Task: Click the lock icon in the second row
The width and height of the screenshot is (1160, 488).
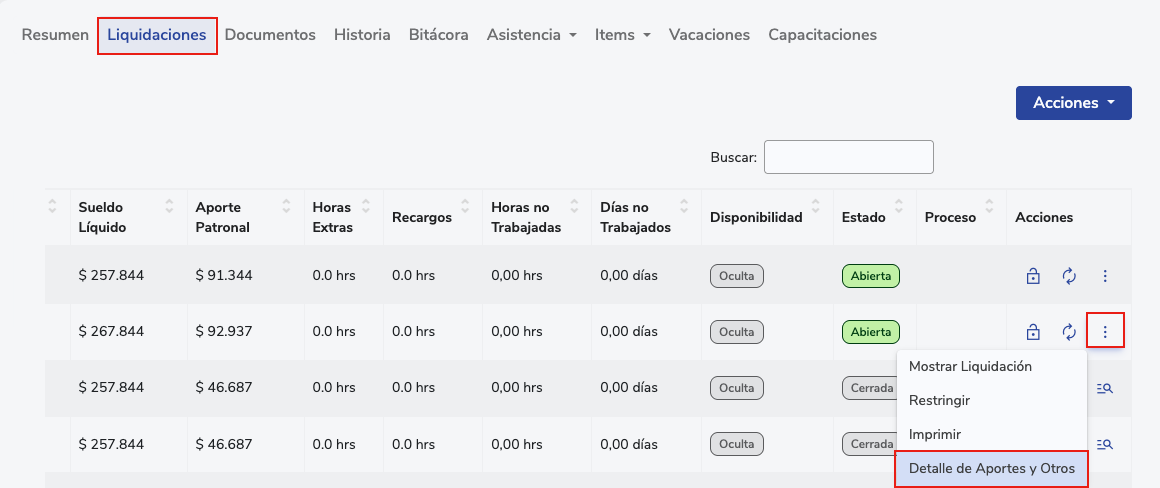Action: 1034,332
